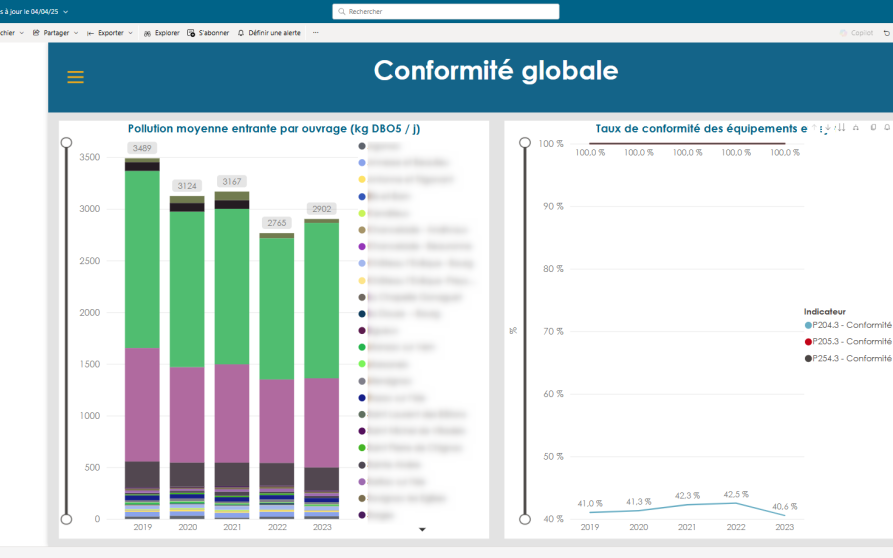Click in the Rechercher search field
The height and width of the screenshot is (558, 893).
[x=446, y=11]
